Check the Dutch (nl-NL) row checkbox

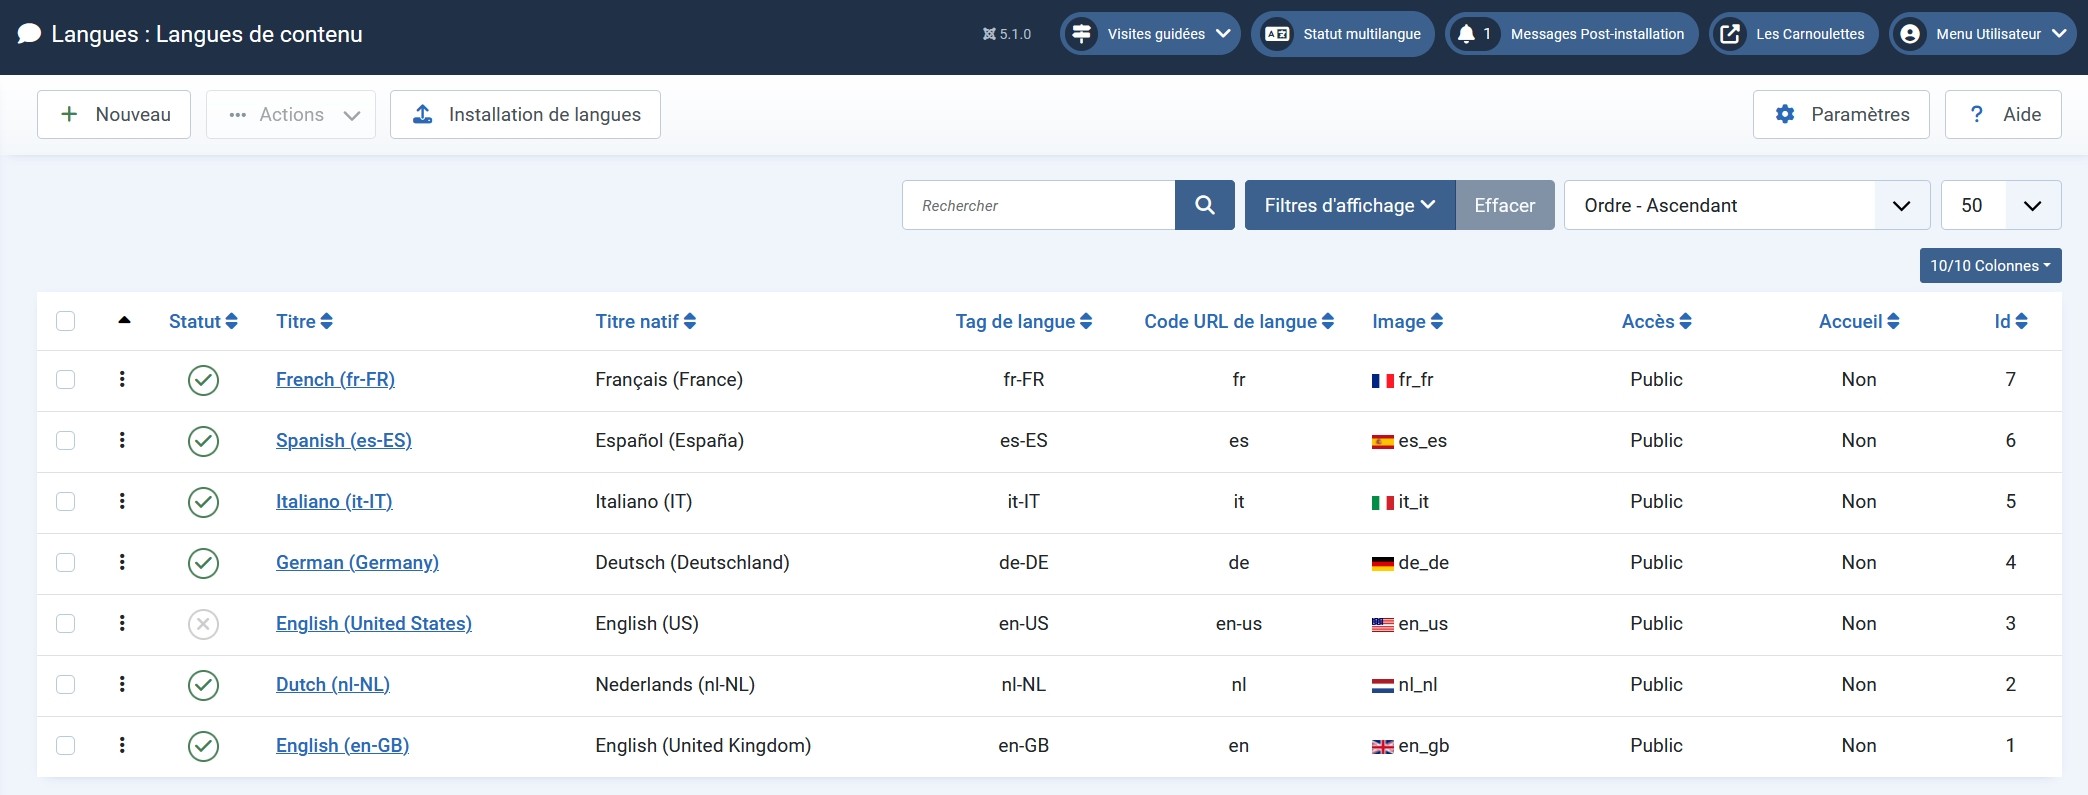point(66,684)
